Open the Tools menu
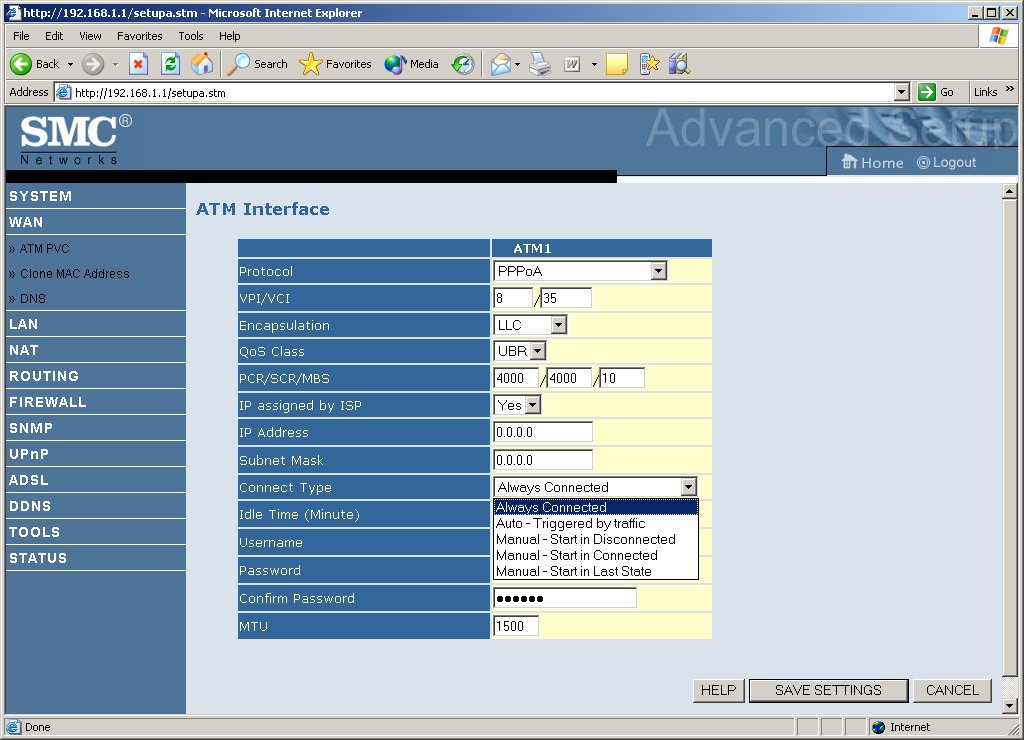The height and width of the screenshot is (740, 1024). coord(191,36)
